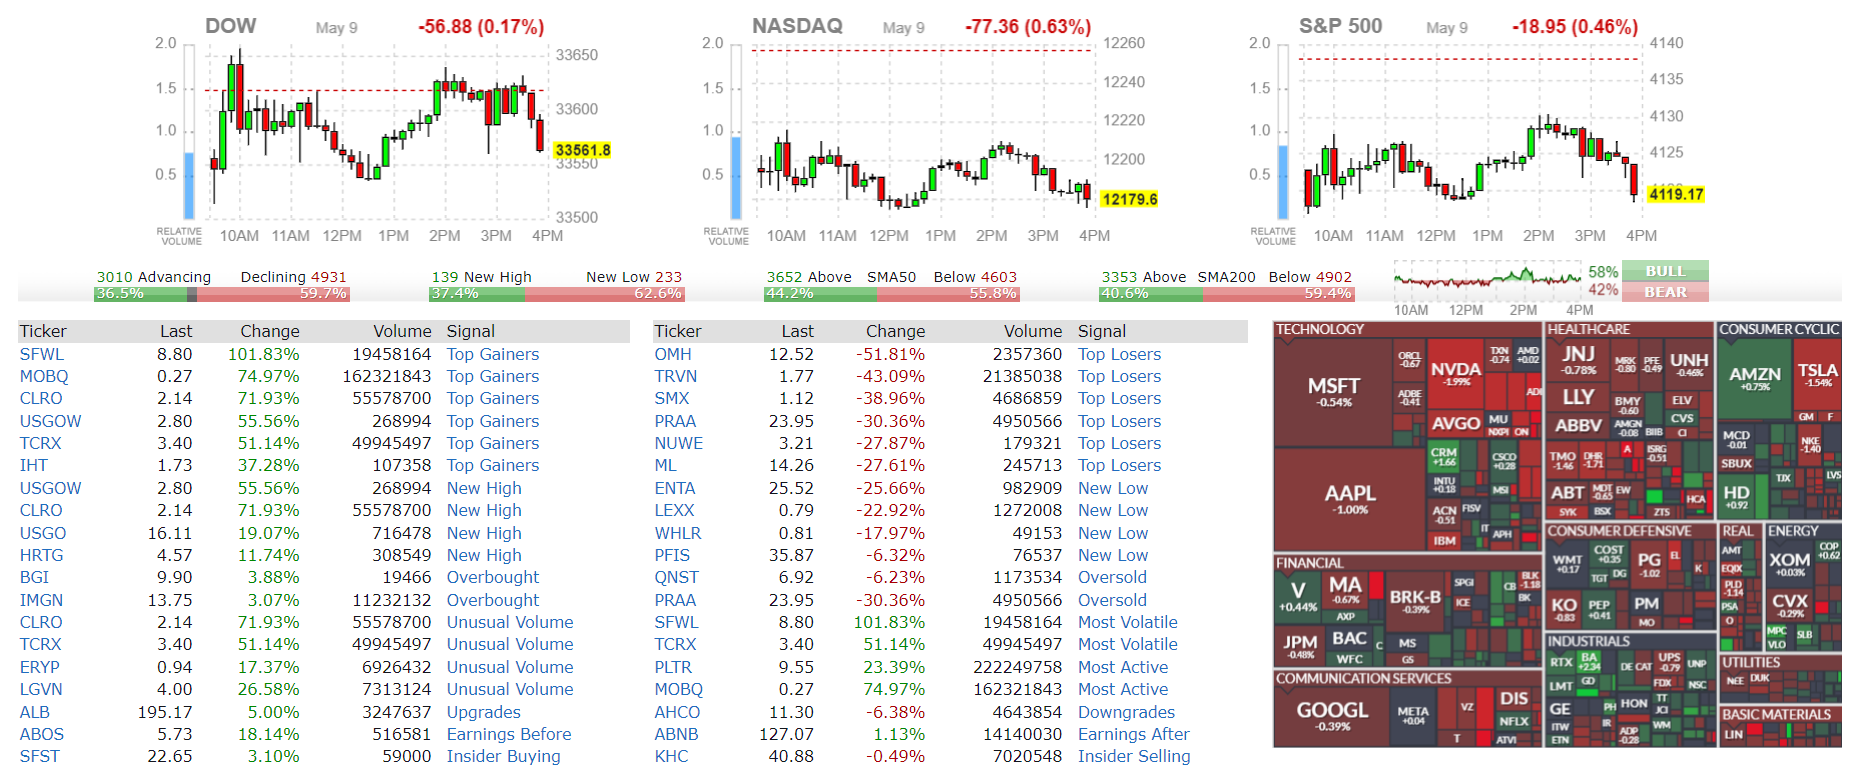
Task: Open the PLTR ticker link
Action: [x=673, y=667]
